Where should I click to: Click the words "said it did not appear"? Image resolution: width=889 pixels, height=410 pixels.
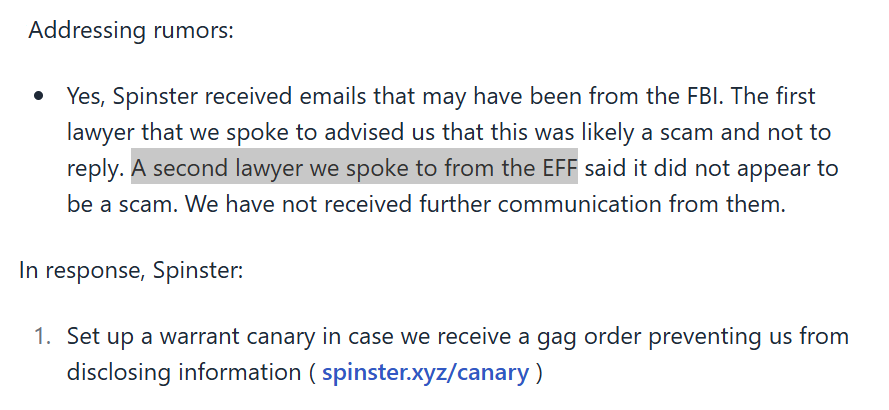click(685, 168)
